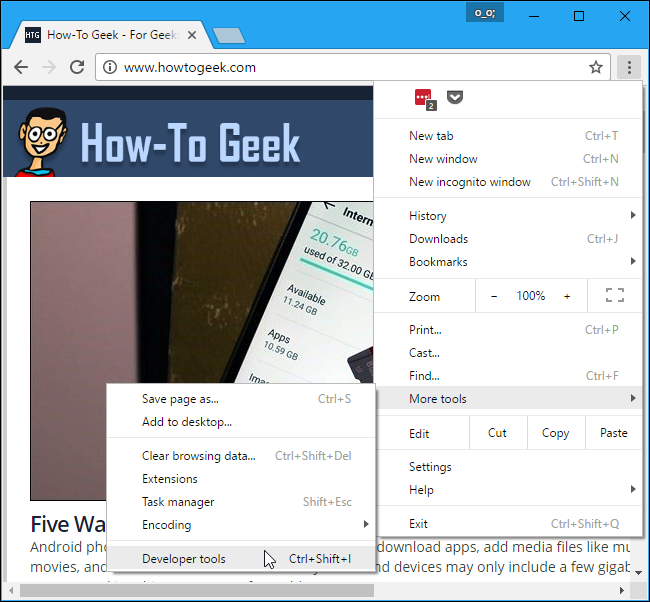Expand the More tools submenu arrow
Viewport: 650px width, 602px height.
(633, 398)
